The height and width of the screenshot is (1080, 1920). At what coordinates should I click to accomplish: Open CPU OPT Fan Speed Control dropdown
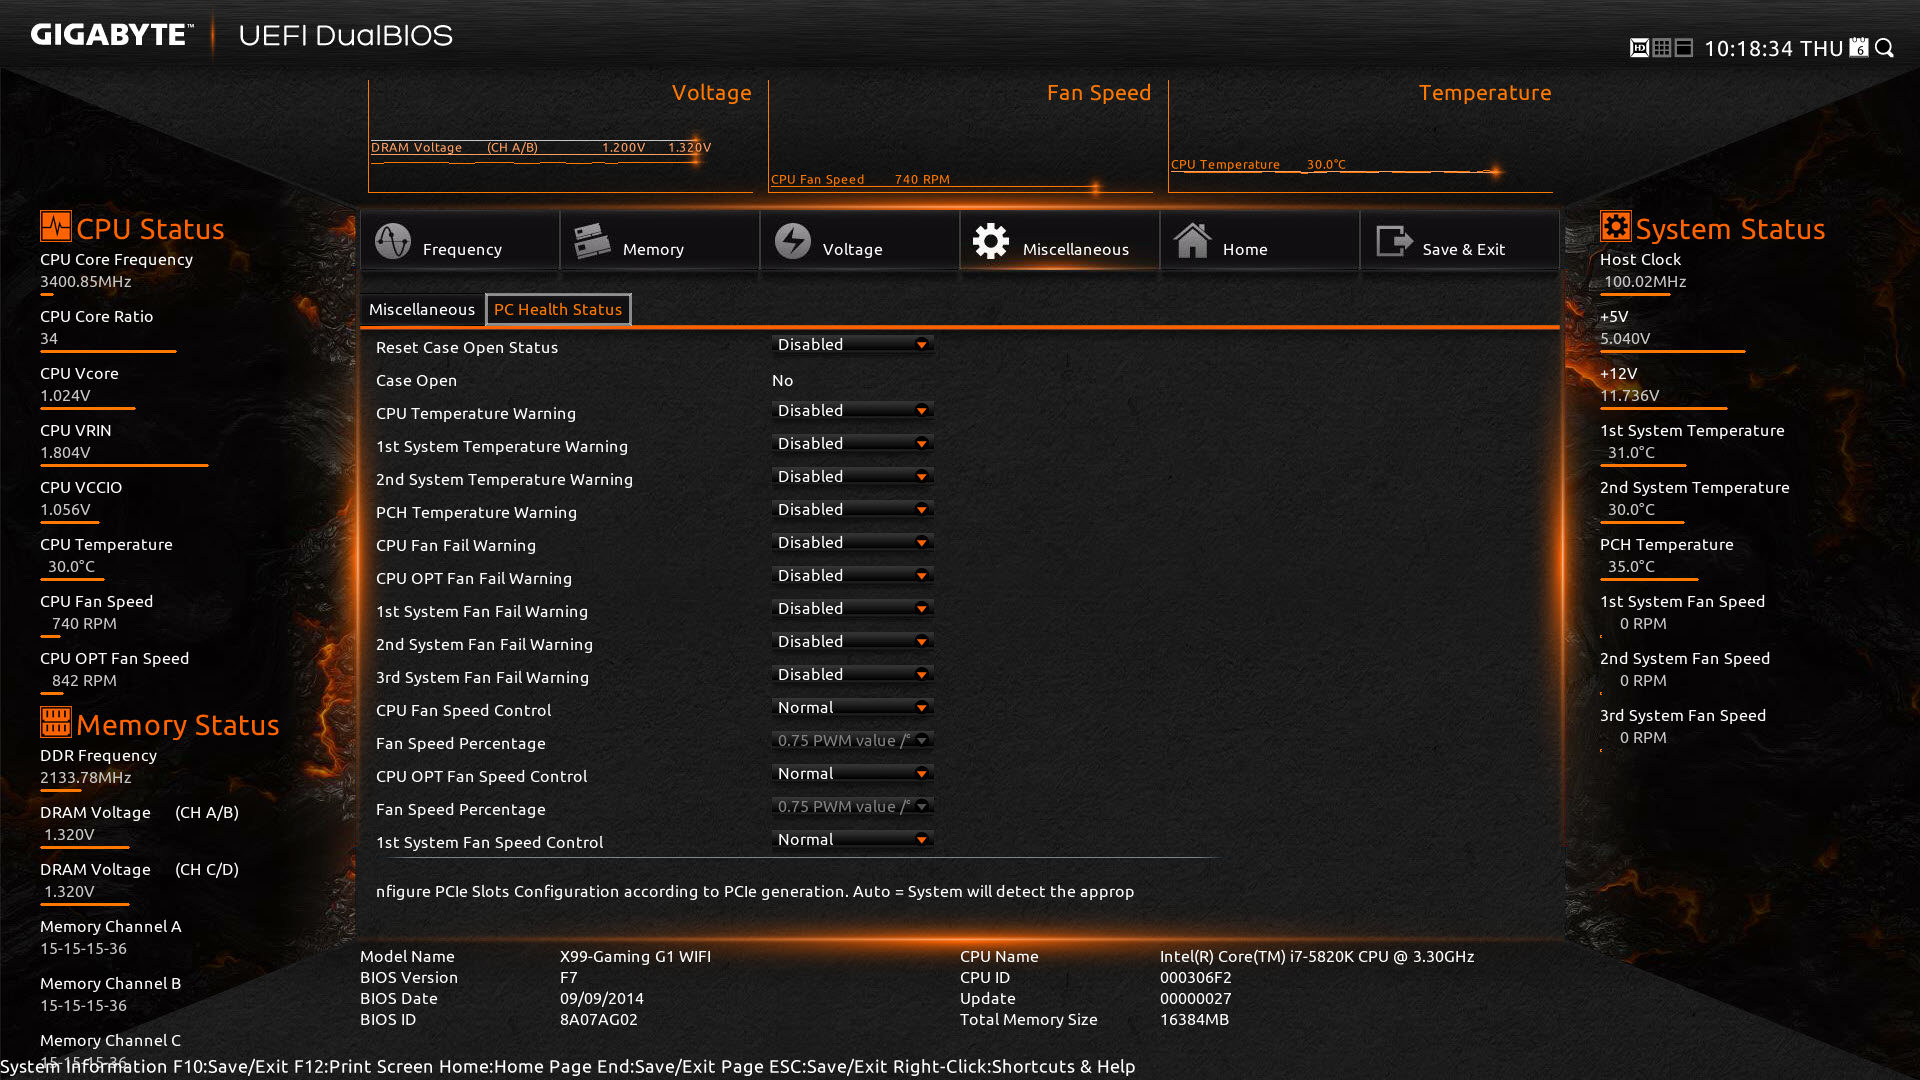pos(853,774)
